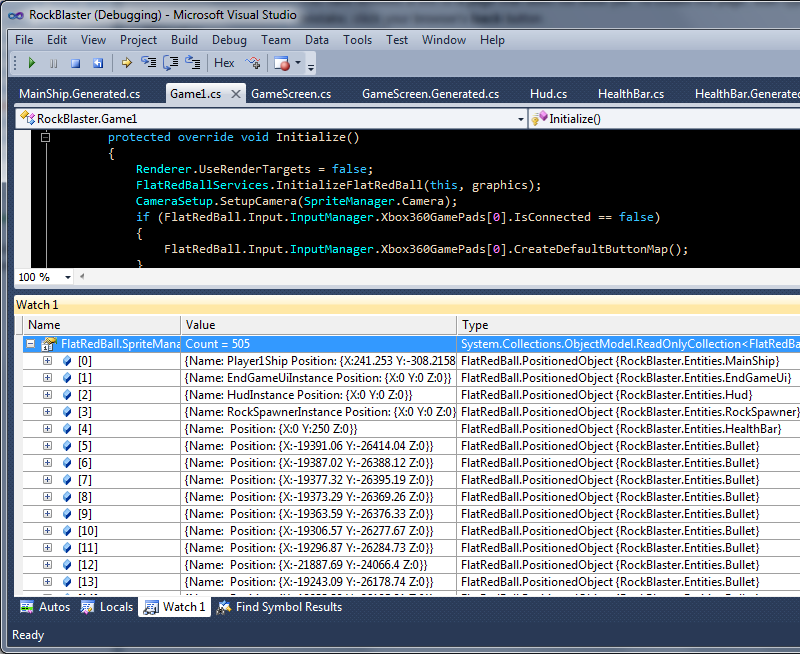The image size is (800, 654).
Task: Click the blue diamond icon for [7]
Action: [67, 480]
